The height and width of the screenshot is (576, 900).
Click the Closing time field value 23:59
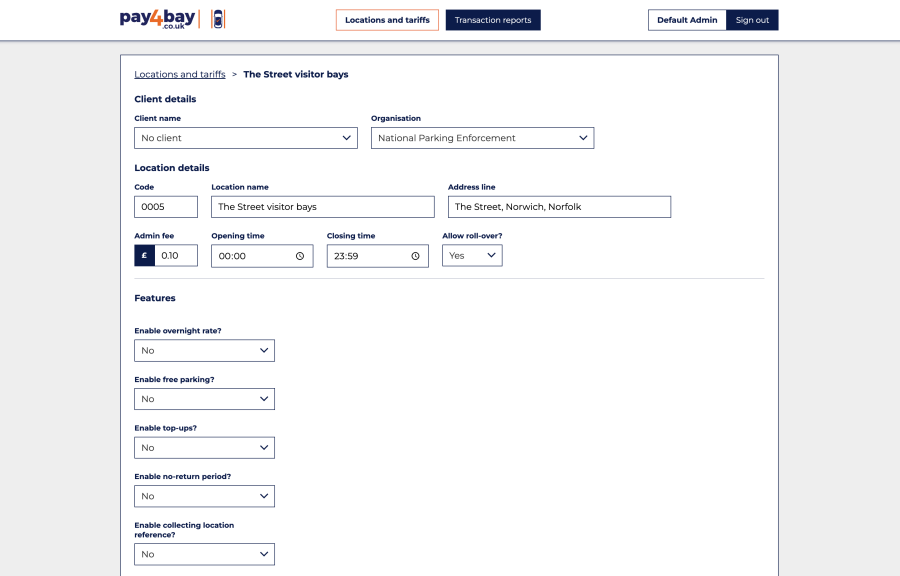tap(346, 256)
